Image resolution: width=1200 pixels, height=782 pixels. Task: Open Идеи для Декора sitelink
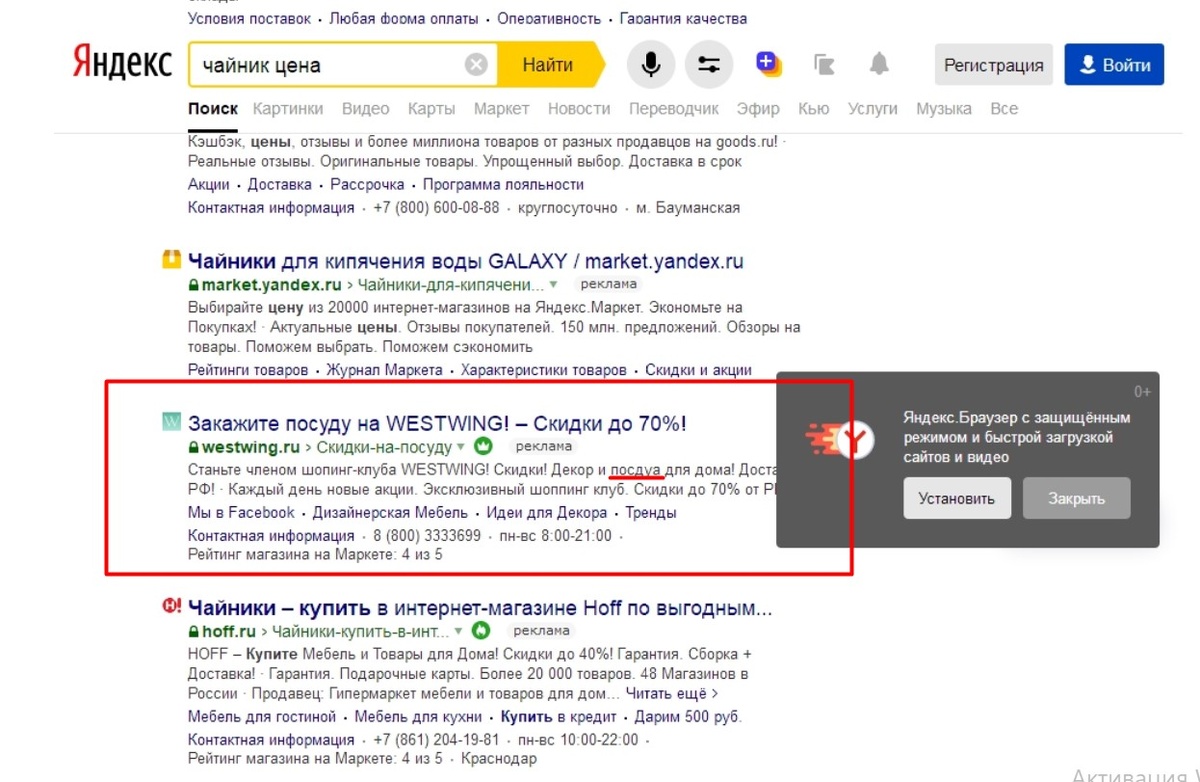(547, 513)
